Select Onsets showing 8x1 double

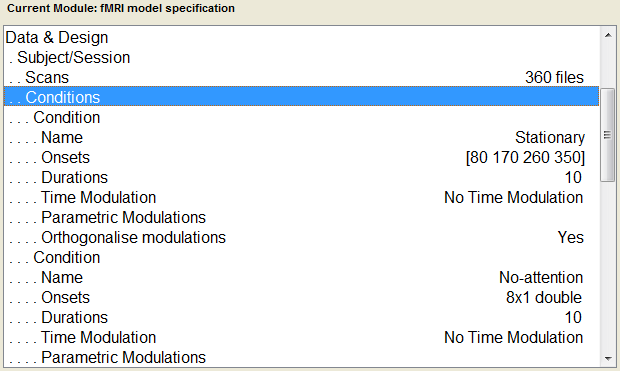pos(302,297)
